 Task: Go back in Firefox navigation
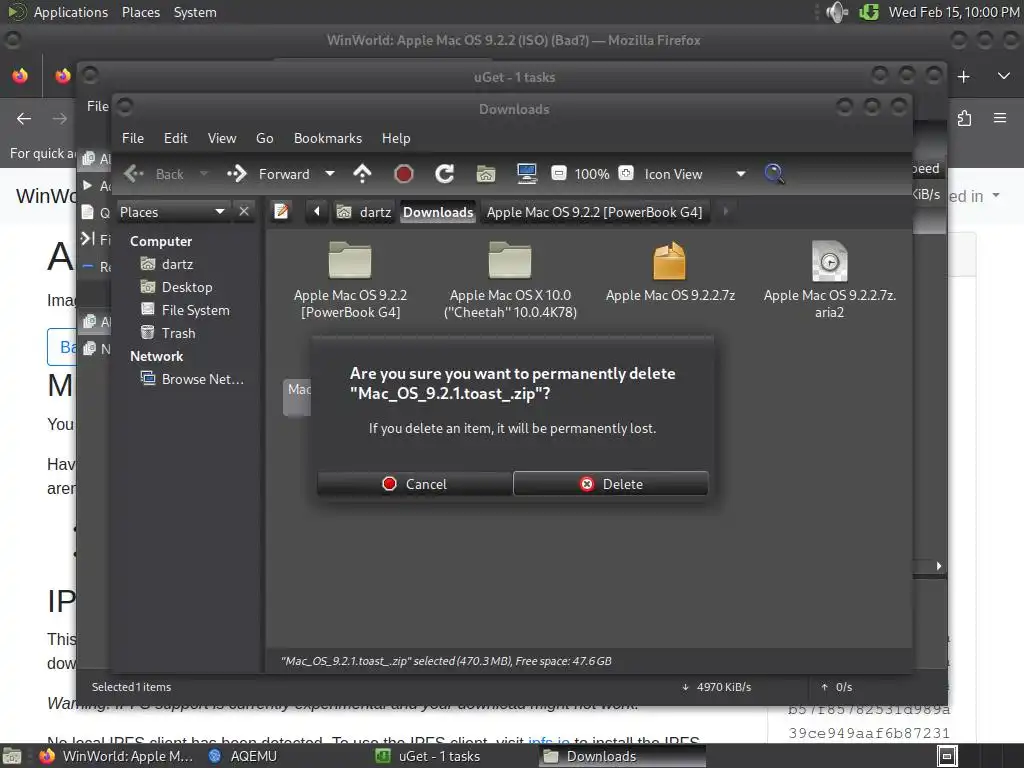[24, 118]
